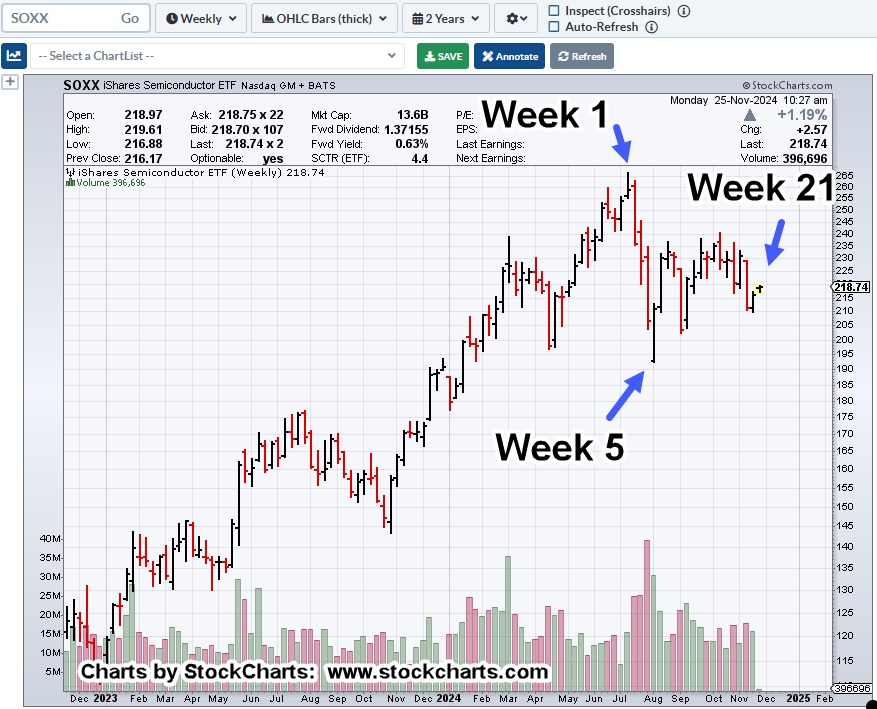Open info icon beside Auto-Refresh
The width and height of the screenshot is (877, 709).
pyautogui.click(x=652, y=27)
